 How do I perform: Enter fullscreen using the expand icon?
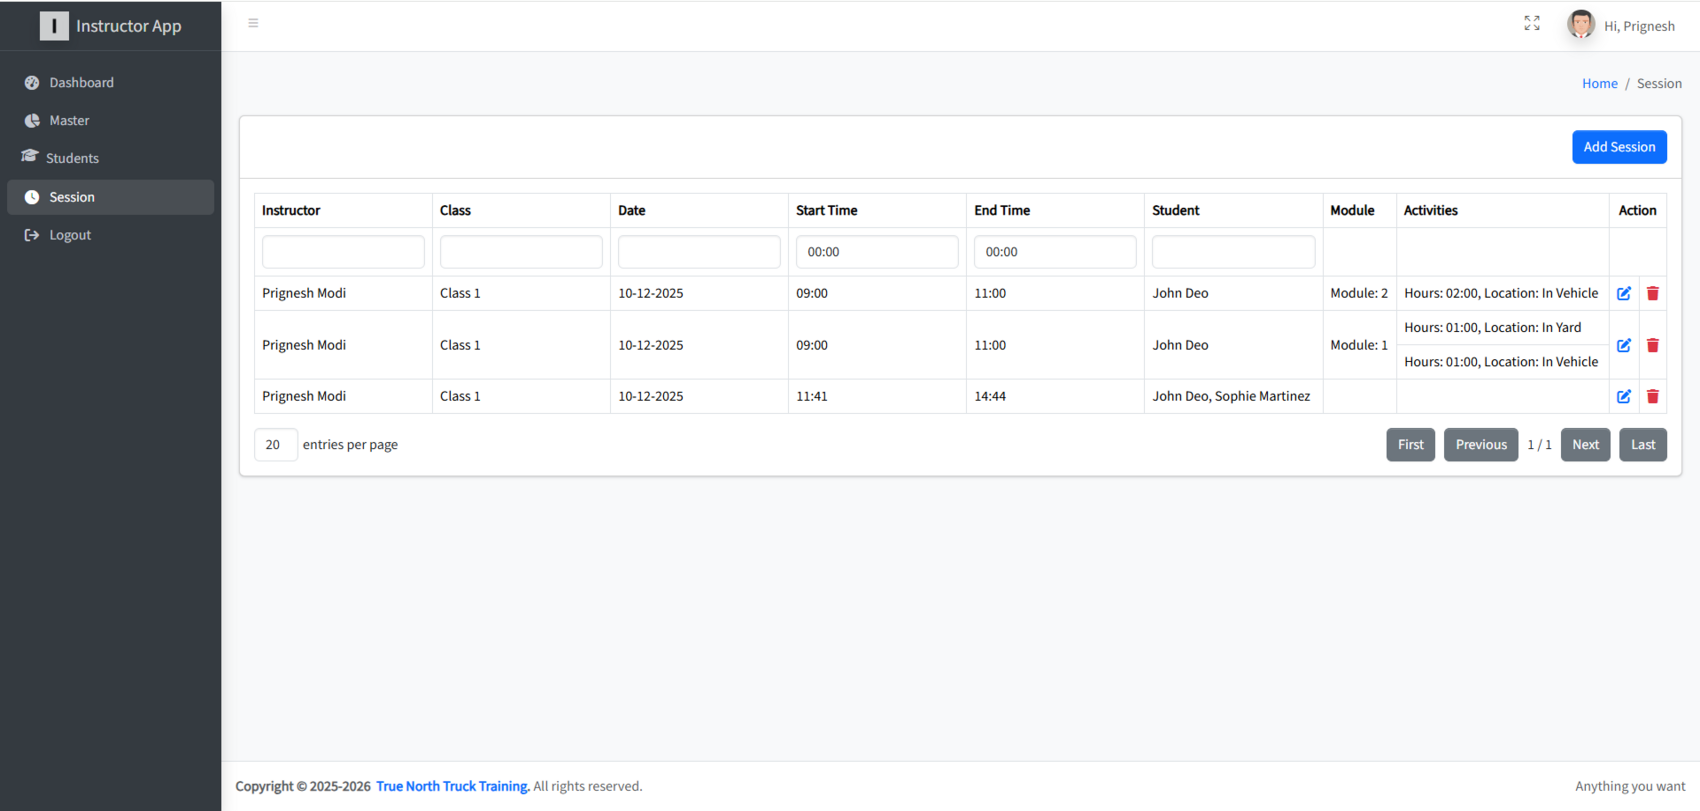click(1531, 23)
